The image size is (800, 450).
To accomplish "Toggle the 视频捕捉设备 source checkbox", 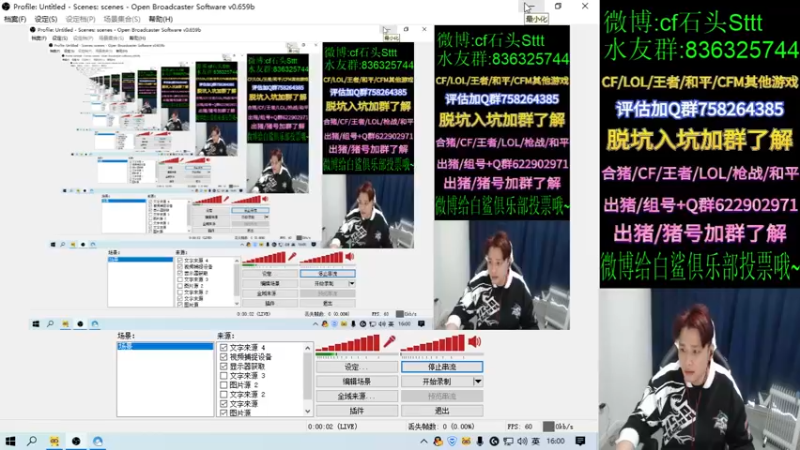I will (x=223, y=357).
